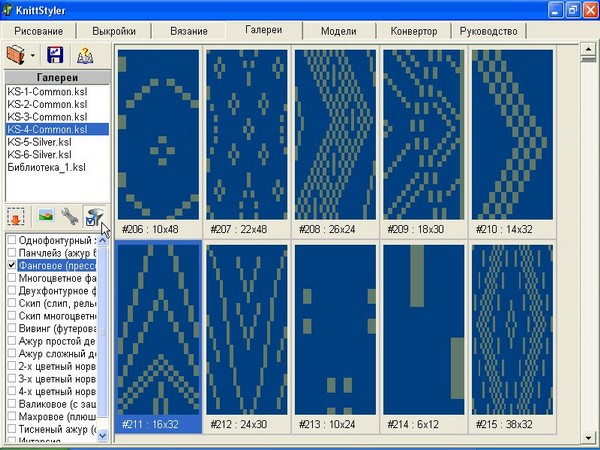This screenshot has height=450, width=600.
Task: Click the KnittStyler title bar icon
Action: coord(7,10)
